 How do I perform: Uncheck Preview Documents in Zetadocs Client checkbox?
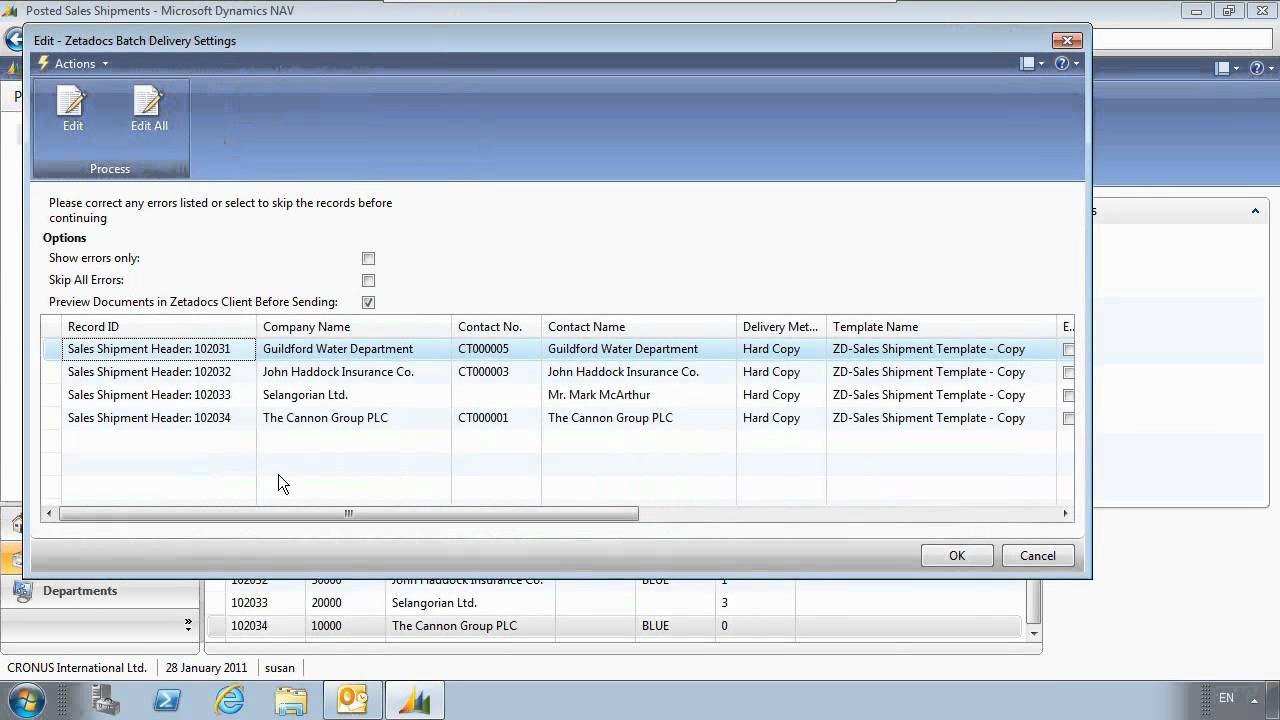368,302
